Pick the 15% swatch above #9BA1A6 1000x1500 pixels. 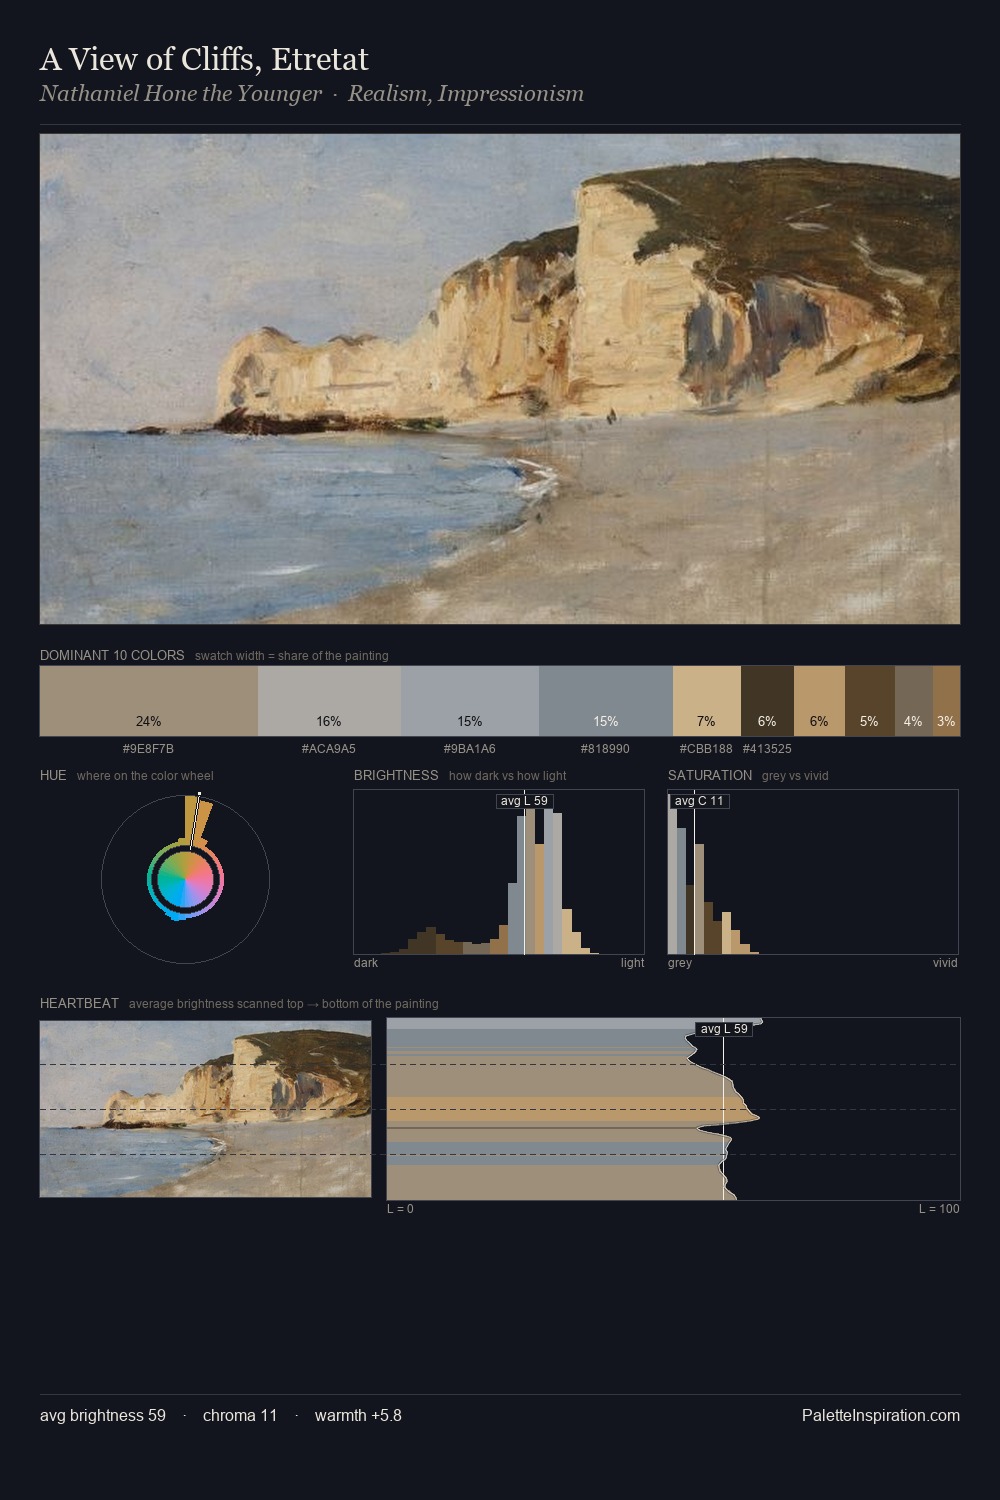coord(470,701)
